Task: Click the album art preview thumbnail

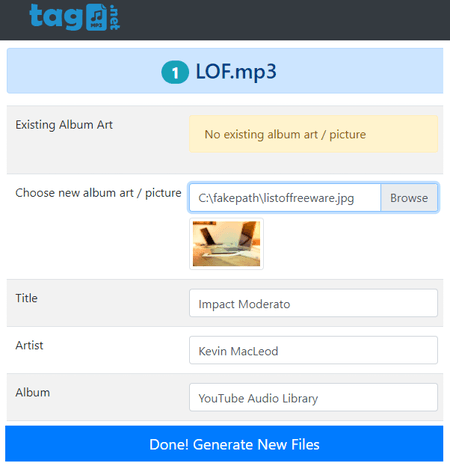Action: tap(226, 244)
